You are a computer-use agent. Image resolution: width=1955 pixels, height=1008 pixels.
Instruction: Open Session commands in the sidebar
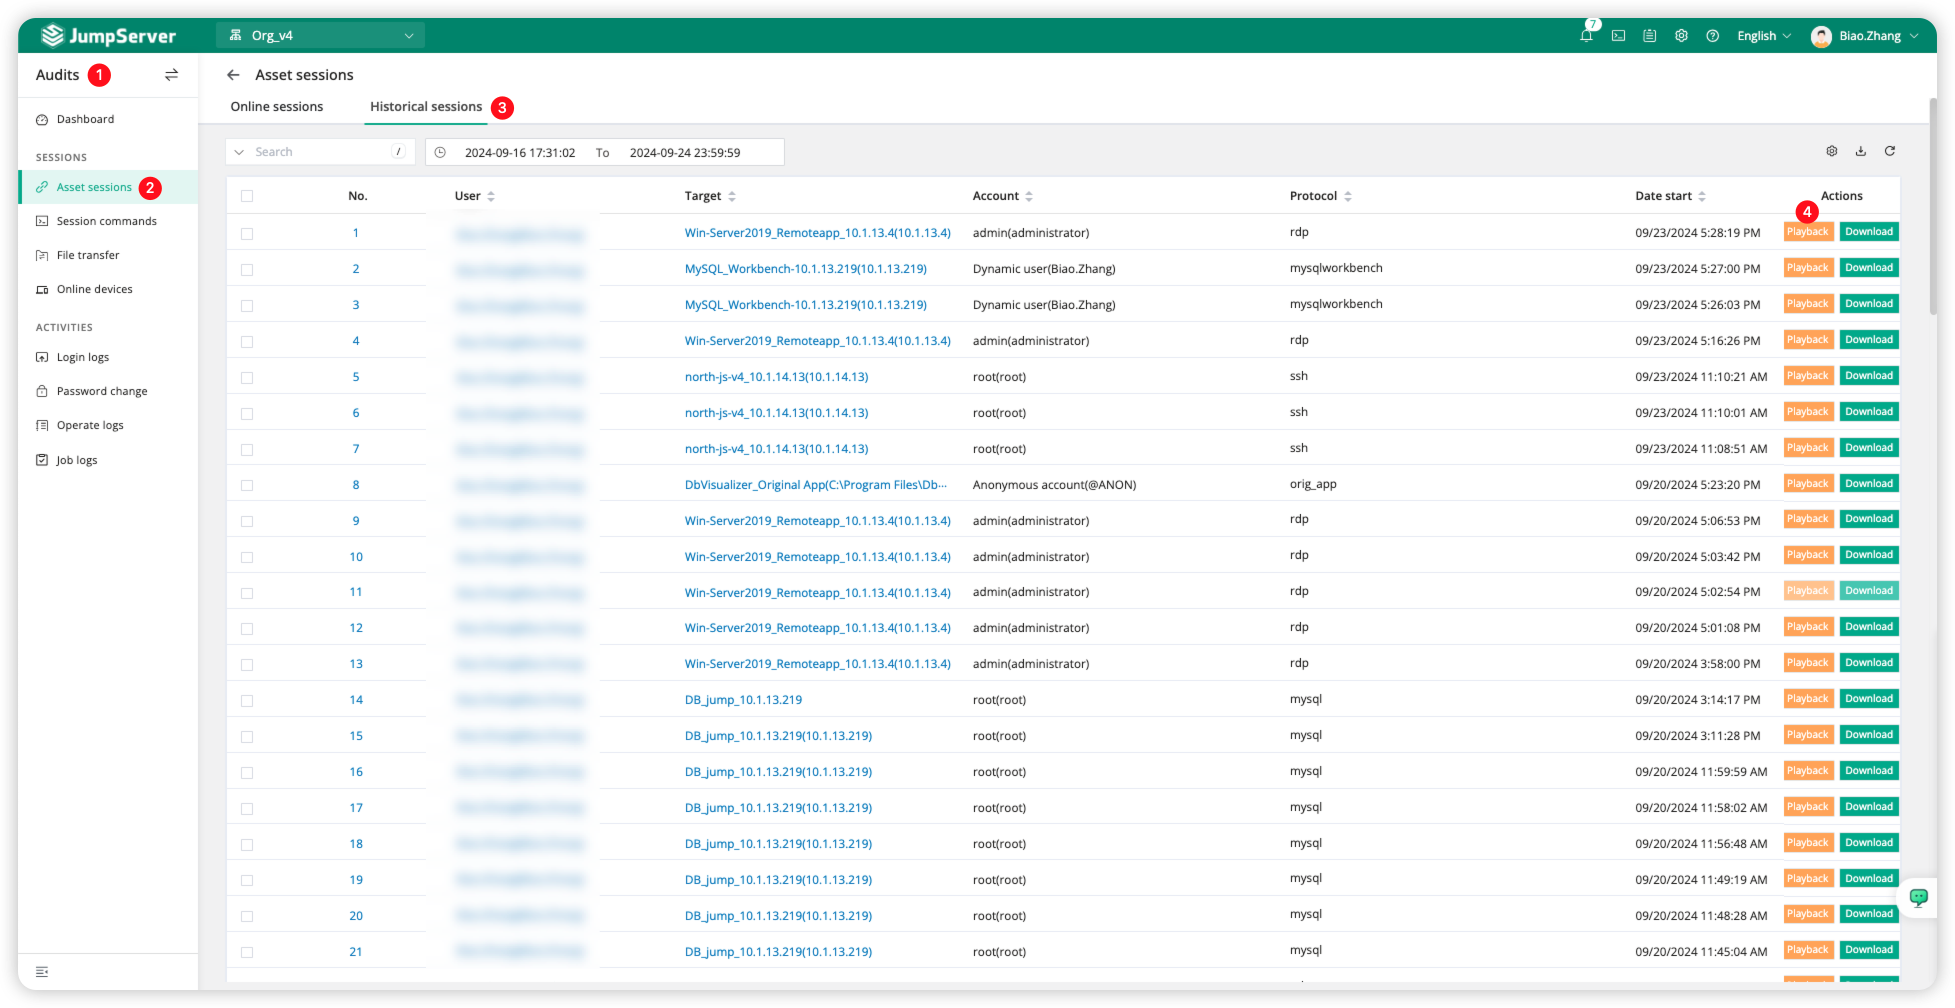pyautogui.click(x=108, y=221)
